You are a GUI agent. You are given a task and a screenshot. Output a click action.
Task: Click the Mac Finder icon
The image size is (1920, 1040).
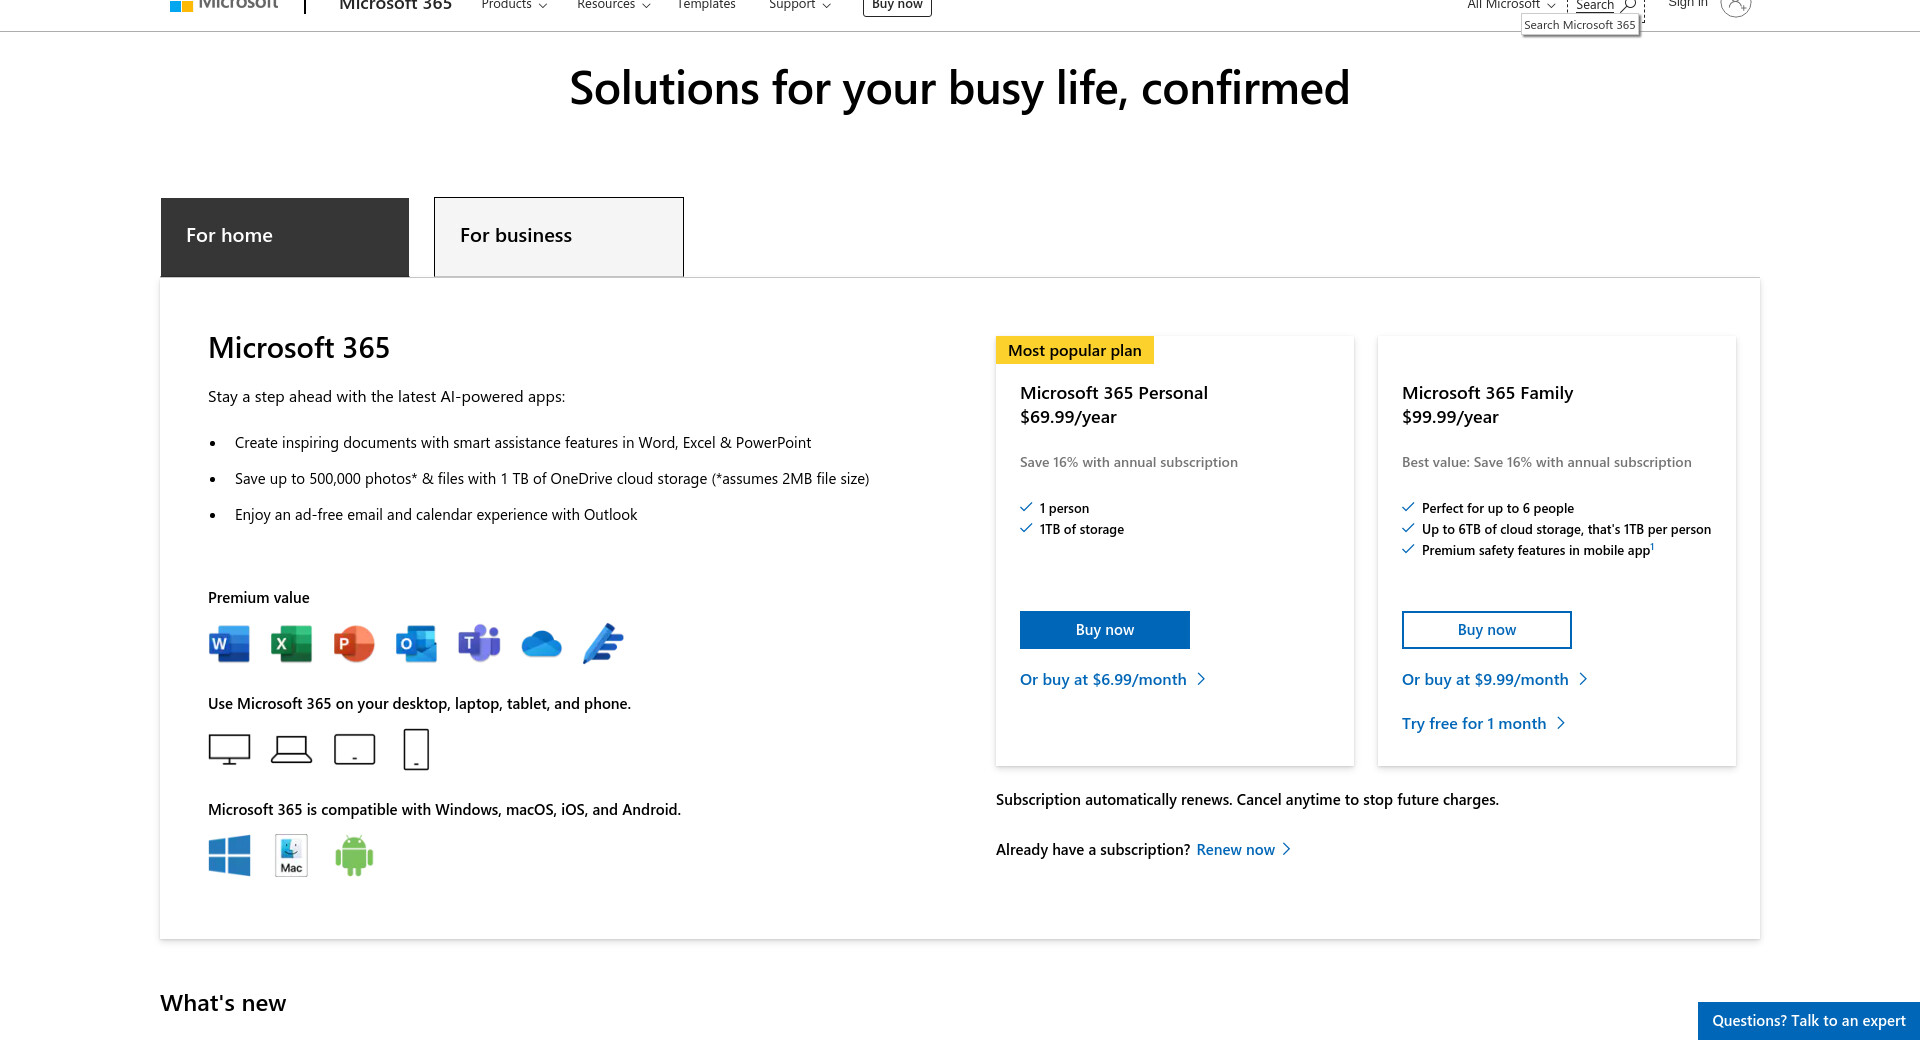(x=291, y=856)
